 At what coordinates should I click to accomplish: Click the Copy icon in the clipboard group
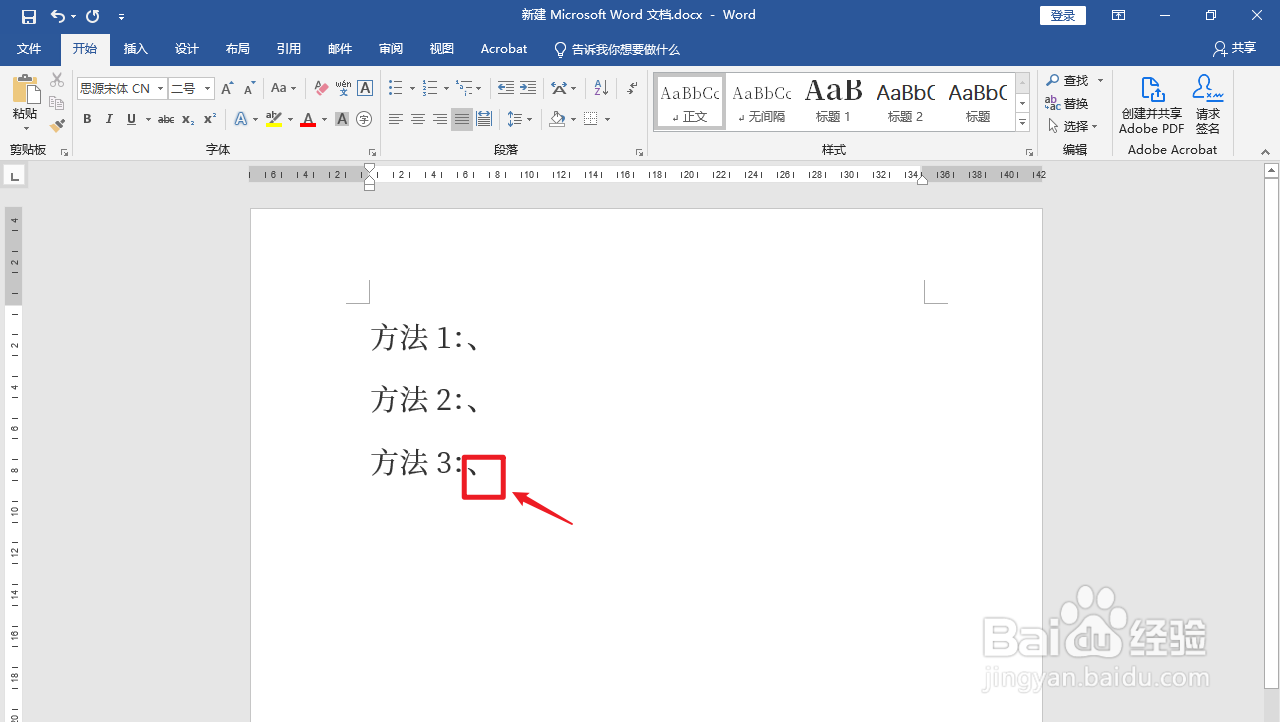pyautogui.click(x=57, y=103)
